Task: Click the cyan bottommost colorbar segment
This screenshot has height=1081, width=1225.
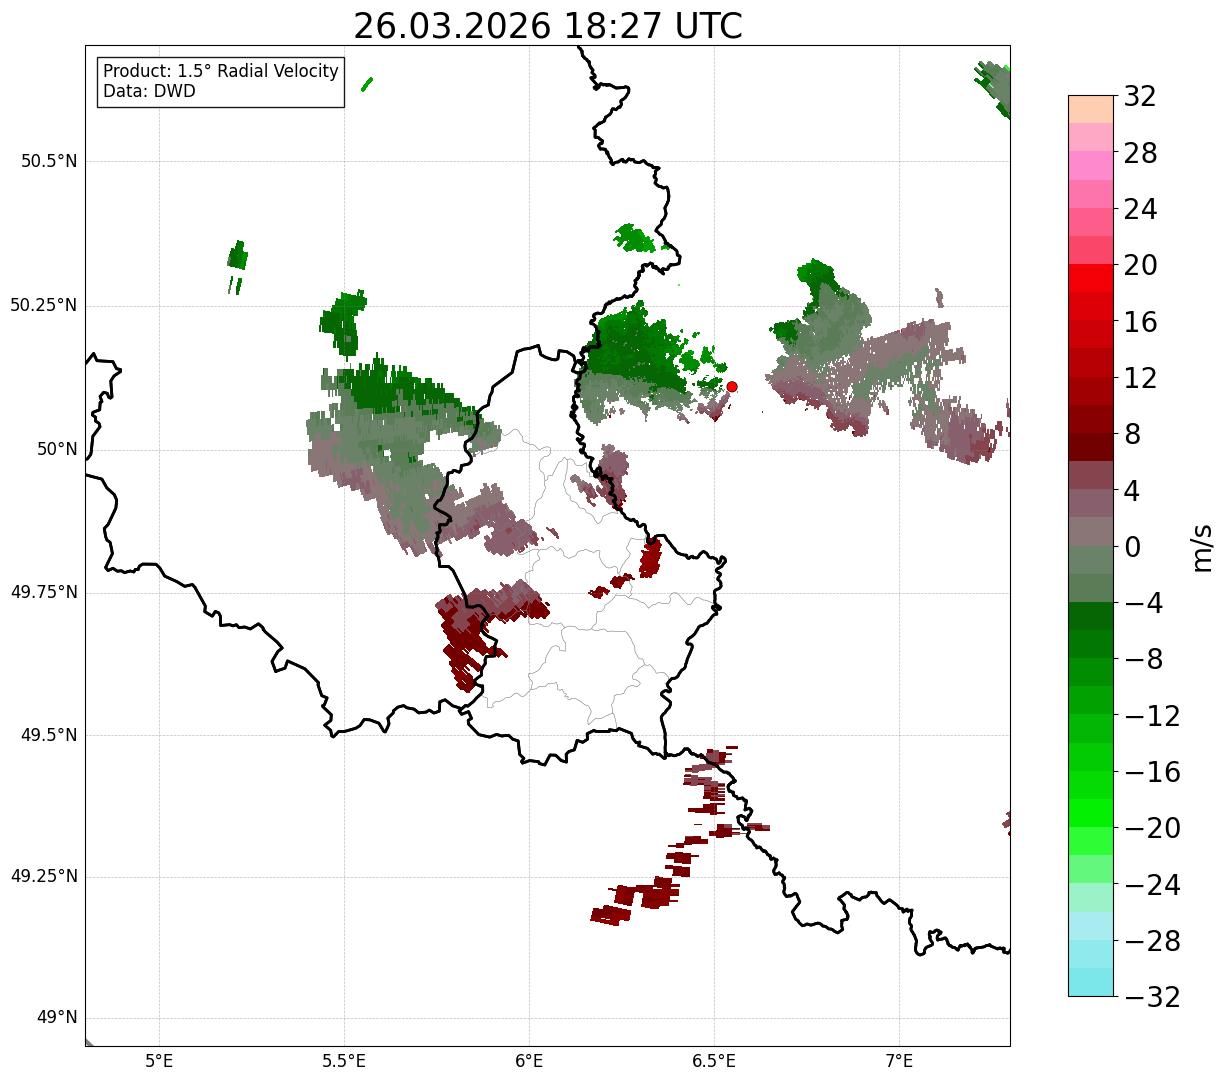Action: tap(1091, 982)
